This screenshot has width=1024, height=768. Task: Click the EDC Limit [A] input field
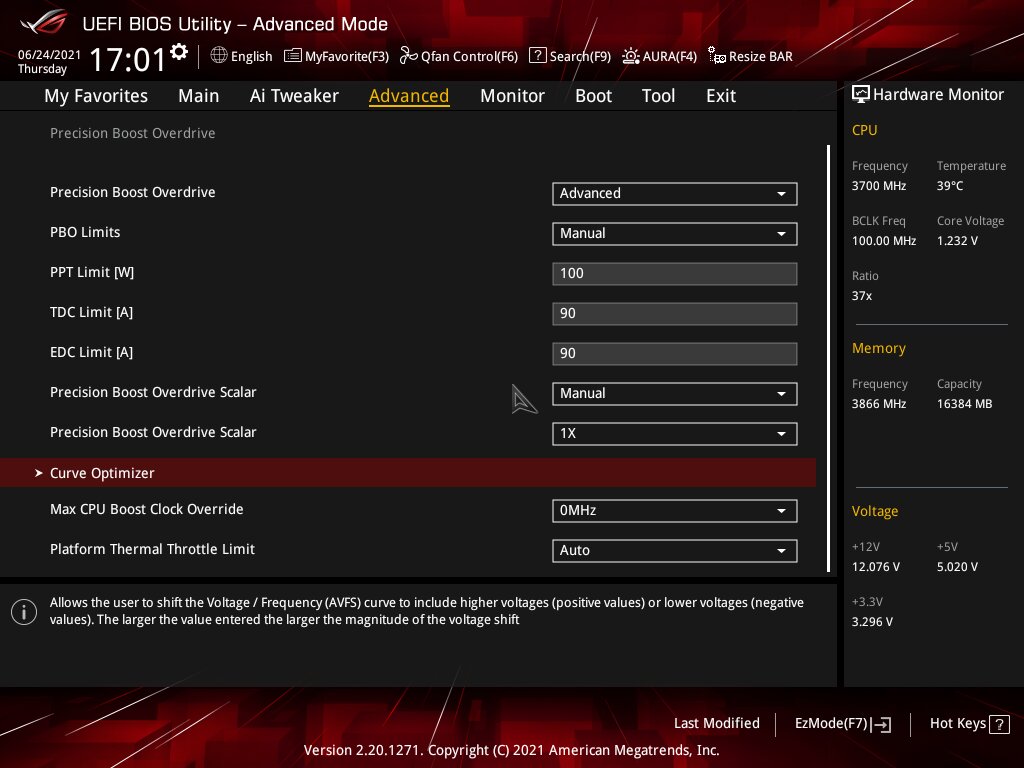(675, 353)
